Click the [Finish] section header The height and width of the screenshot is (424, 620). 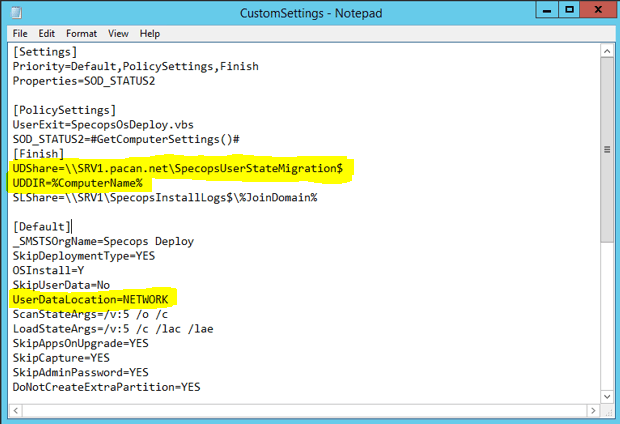38,154
